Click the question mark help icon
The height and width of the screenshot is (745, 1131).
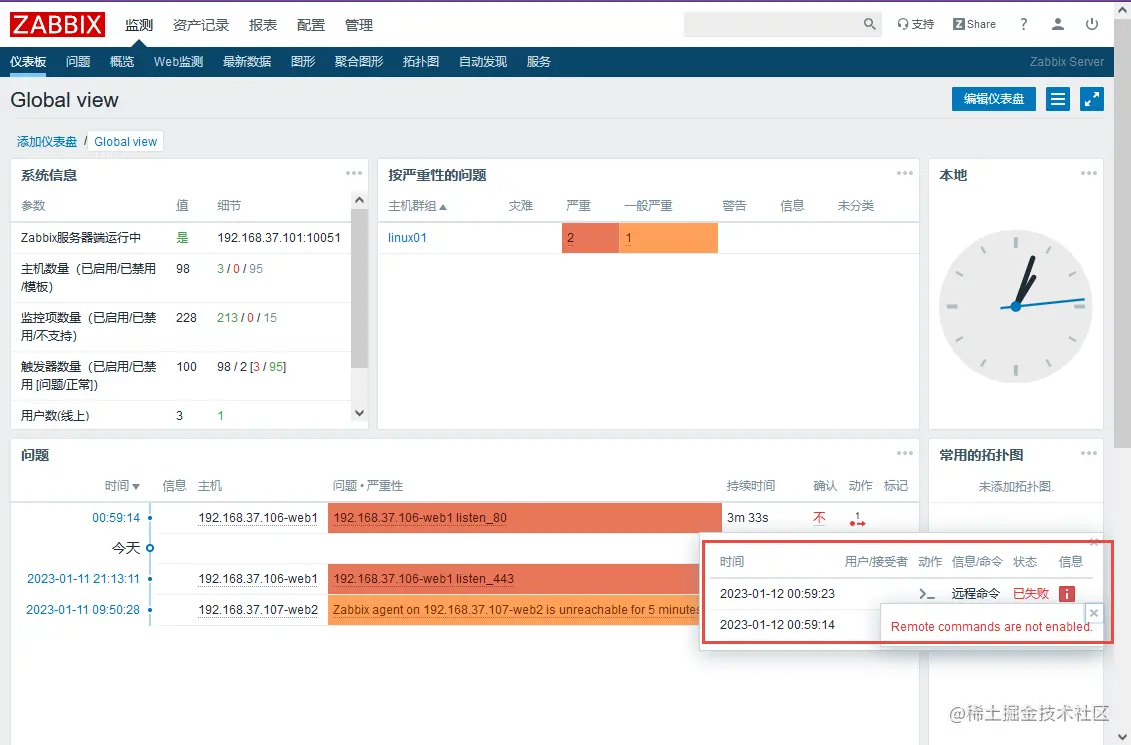[1023, 25]
